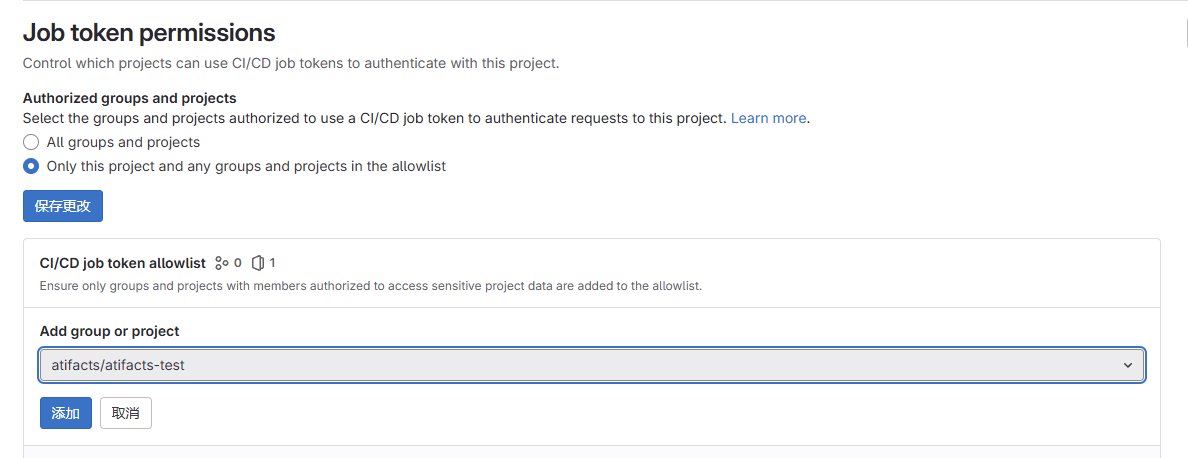1188x458 pixels.
Task: Click the groups count icon in allowlist header
Action: pyautogui.click(x=222, y=263)
